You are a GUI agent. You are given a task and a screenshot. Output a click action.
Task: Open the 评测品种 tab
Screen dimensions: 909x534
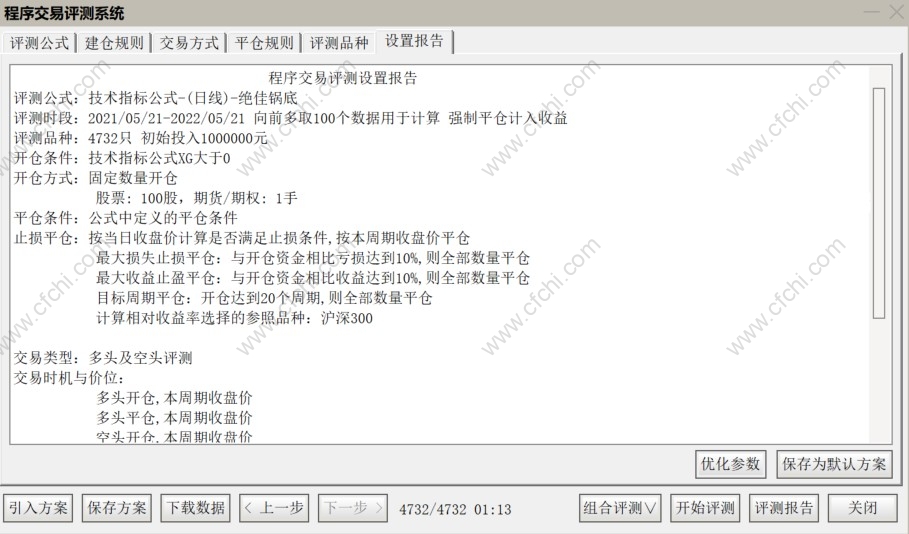coord(339,43)
